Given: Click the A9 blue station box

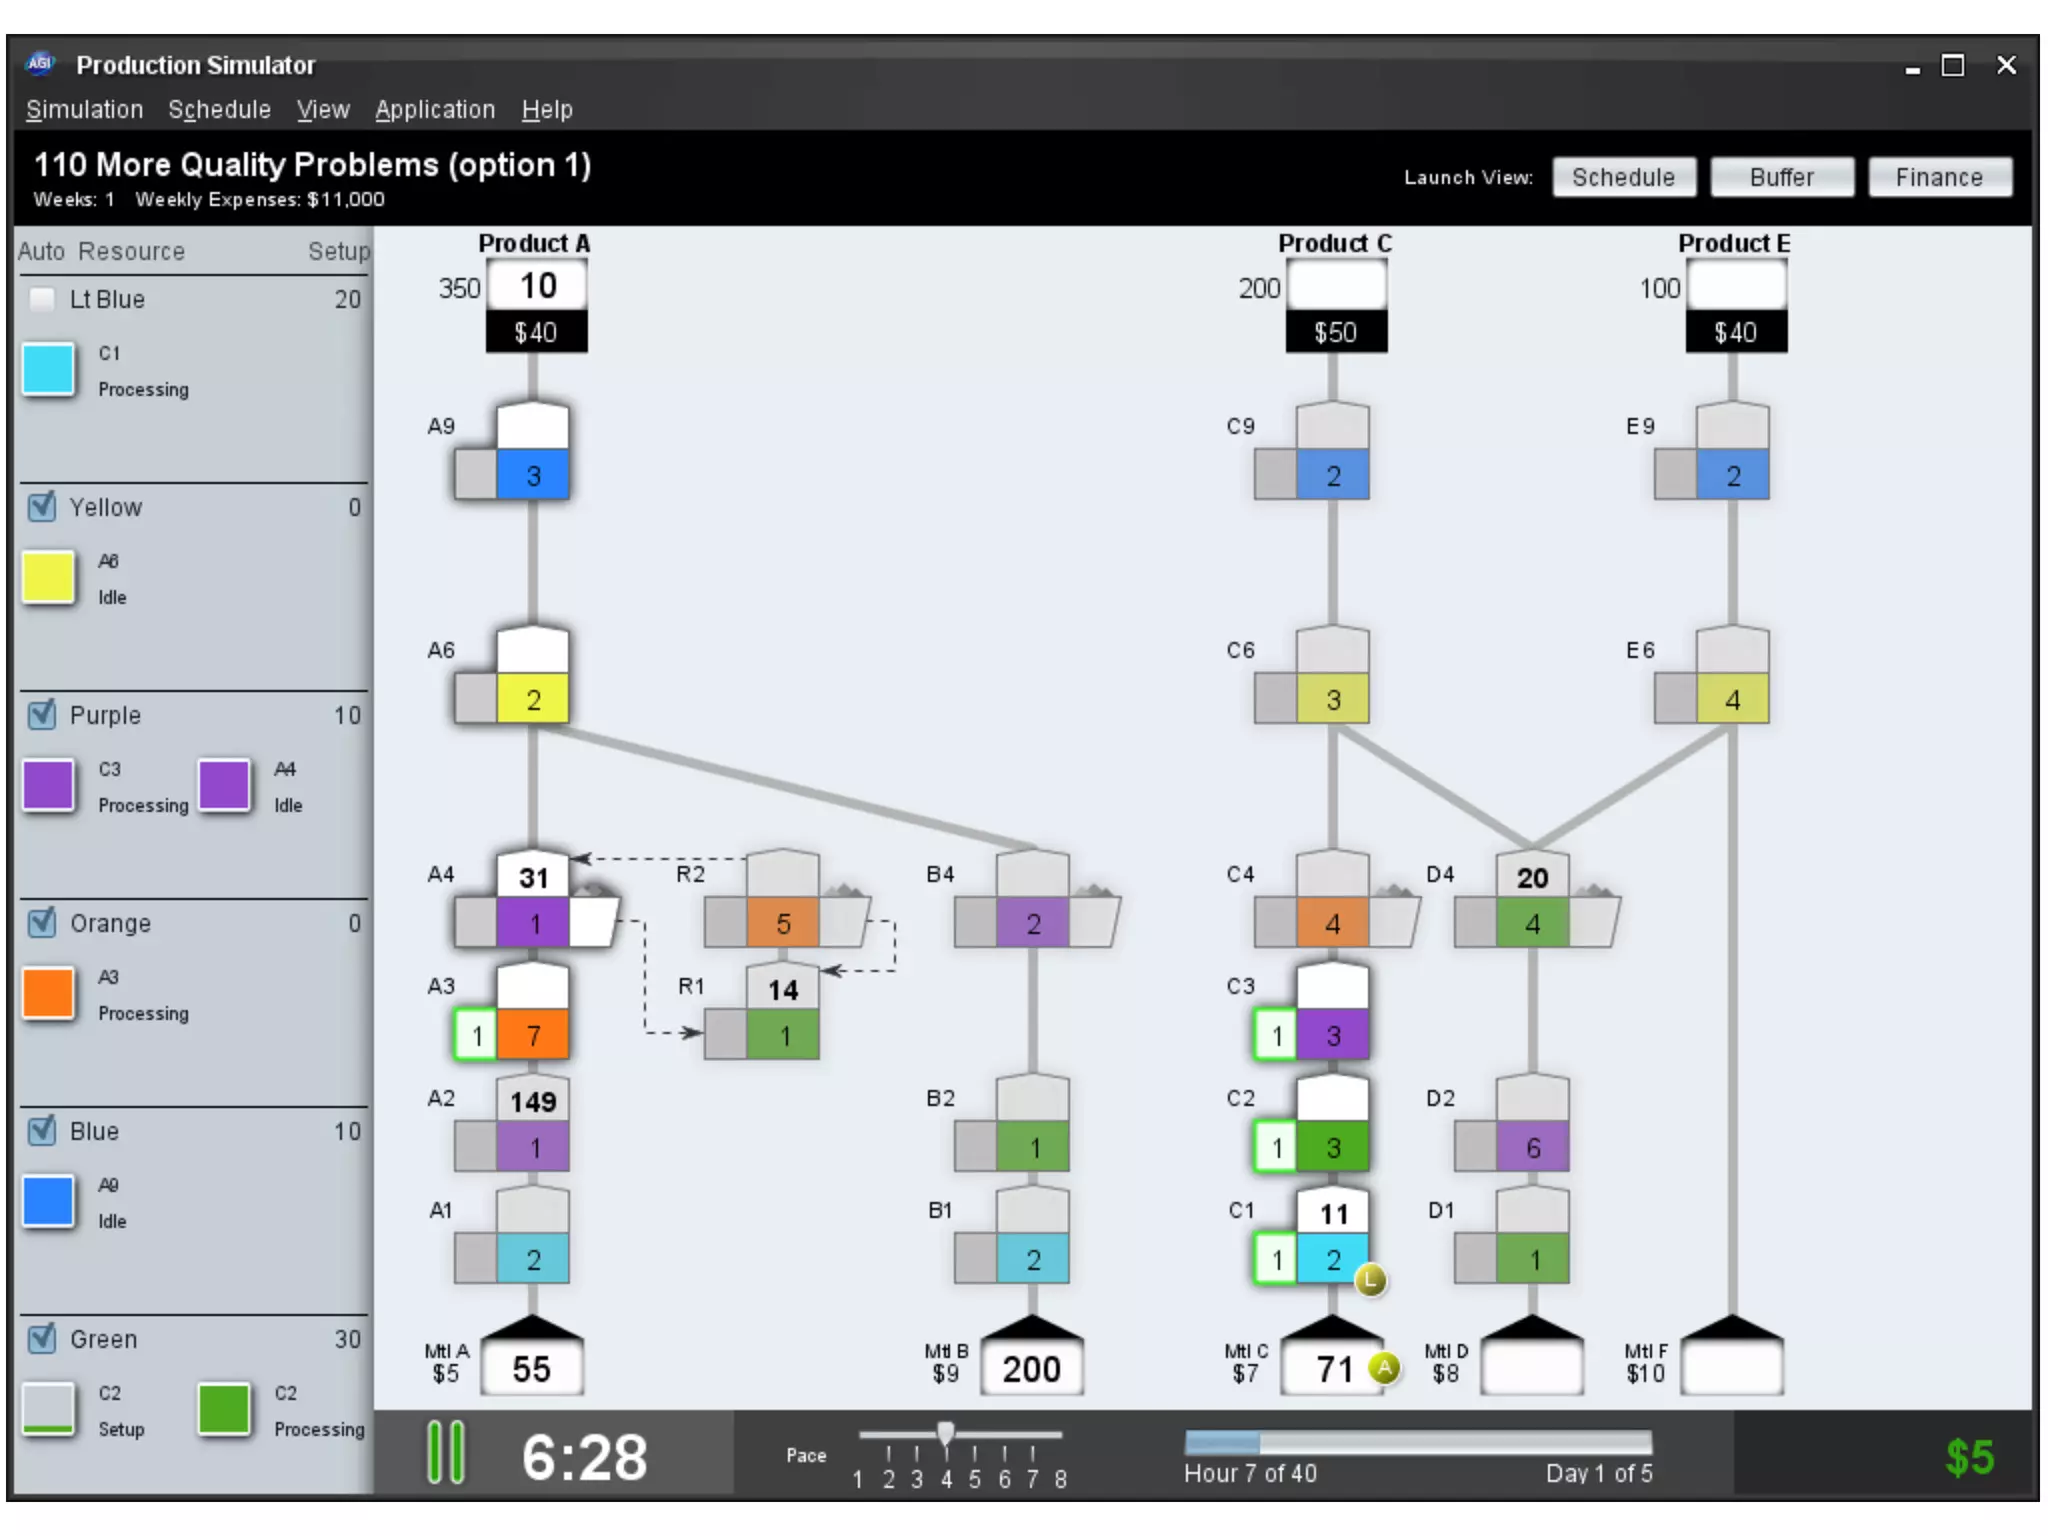Looking at the screenshot, I should (533, 475).
